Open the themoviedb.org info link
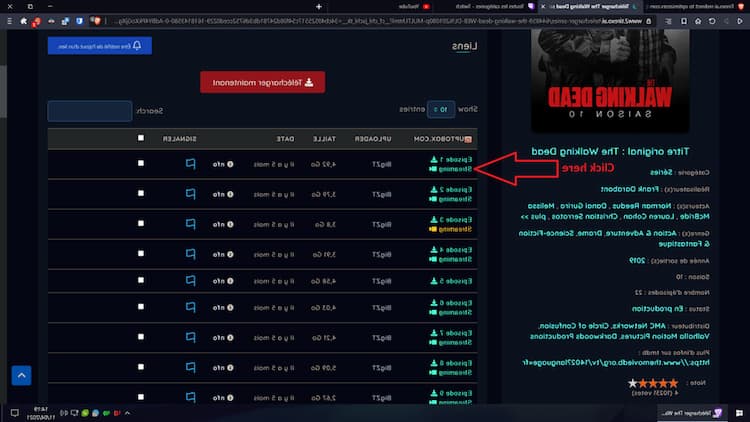 click(616, 363)
